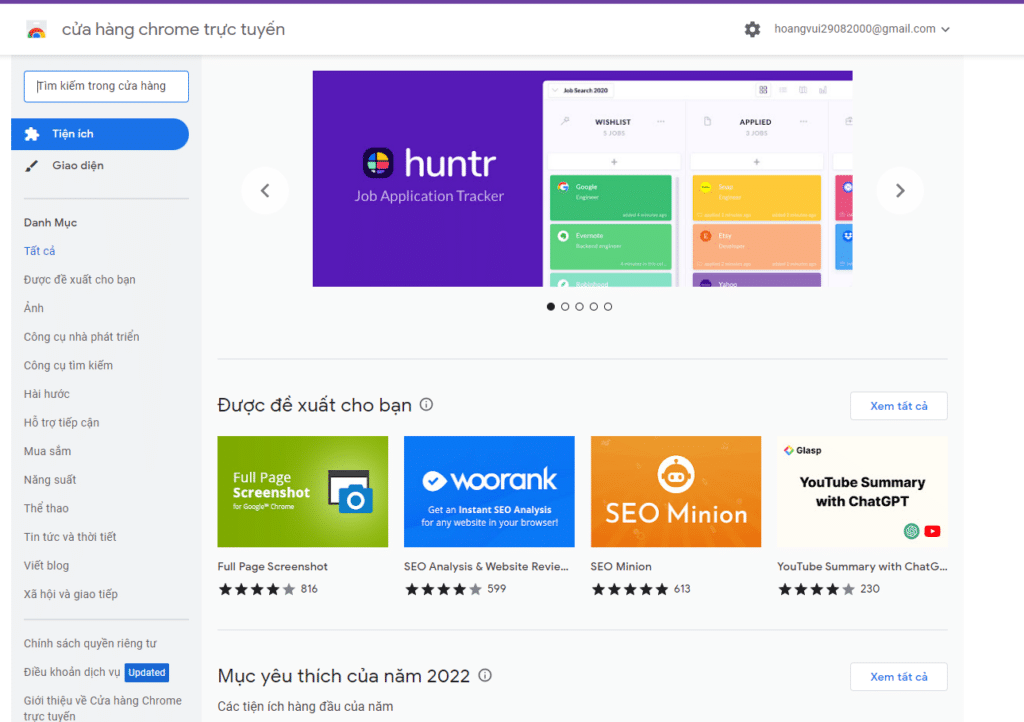
Task: Choose the Viết blog category
Action: 46,565
